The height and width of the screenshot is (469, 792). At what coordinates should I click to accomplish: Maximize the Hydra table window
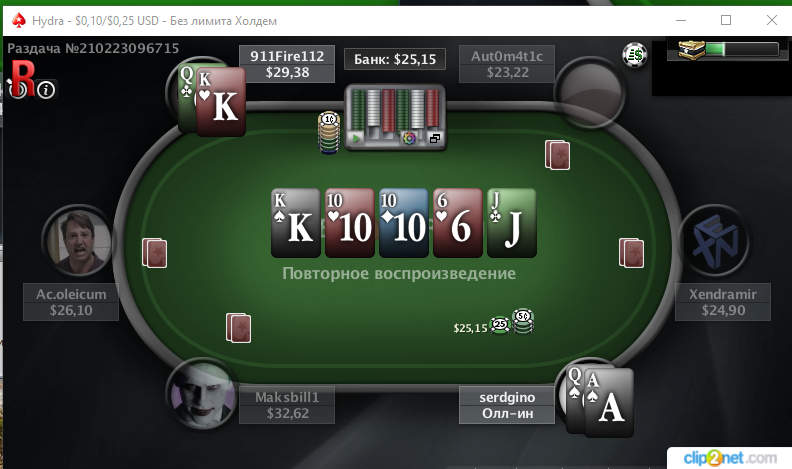coord(726,20)
